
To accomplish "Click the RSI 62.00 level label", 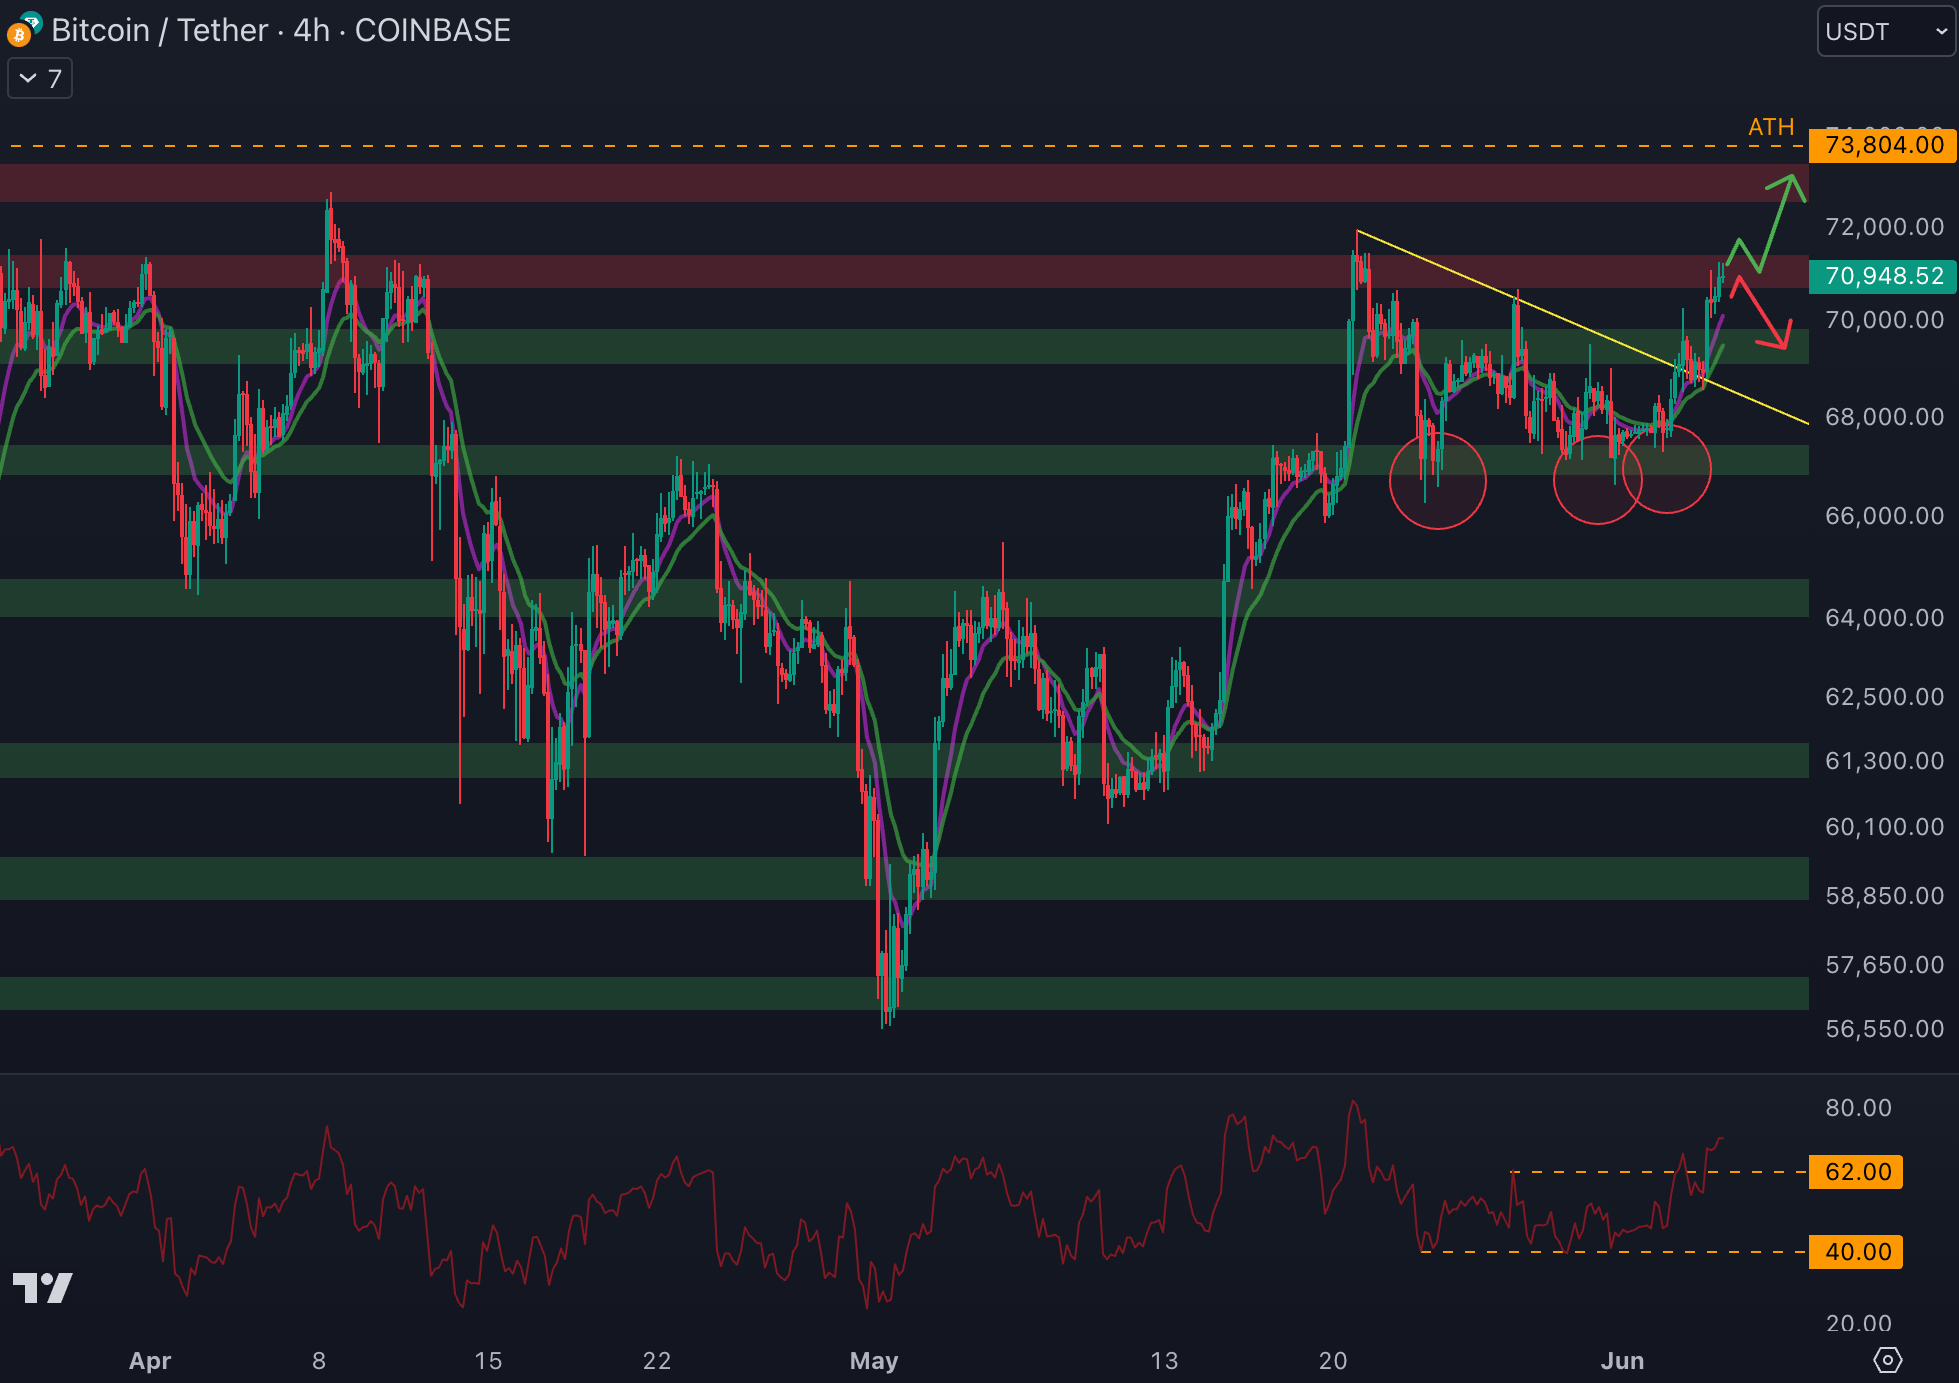I will click(x=1857, y=1172).
